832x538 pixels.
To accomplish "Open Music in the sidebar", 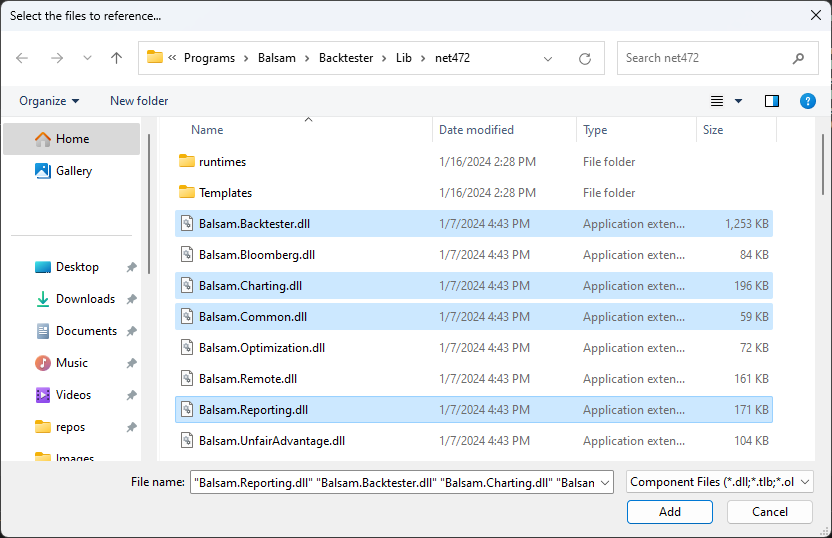I will (x=72, y=363).
